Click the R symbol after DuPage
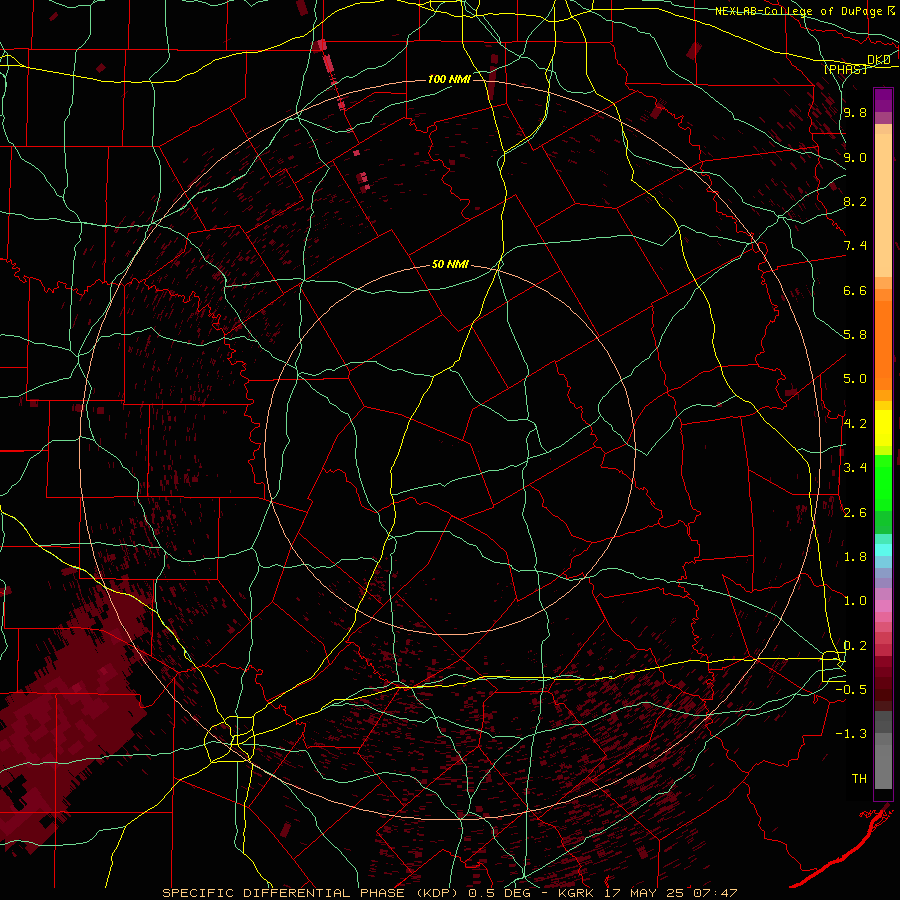This screenshot has width=900, height=900. 890,10
